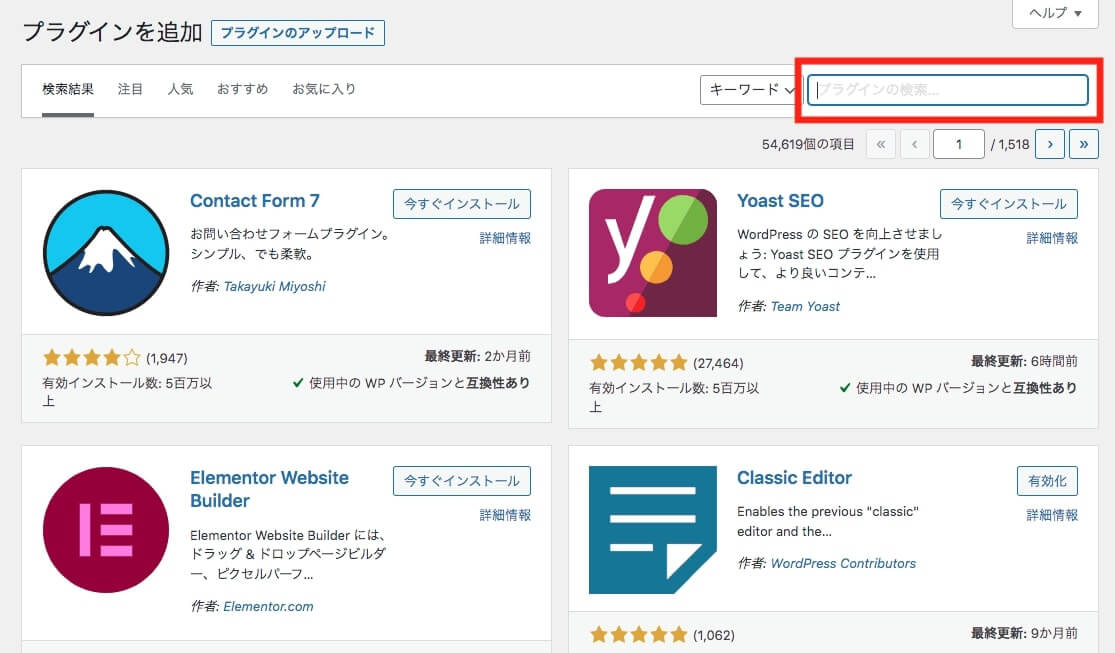Open Yoast SEO title link
Image resolution: width=1115 pixels, height=653 pixels.
click(x=780, y=201)
